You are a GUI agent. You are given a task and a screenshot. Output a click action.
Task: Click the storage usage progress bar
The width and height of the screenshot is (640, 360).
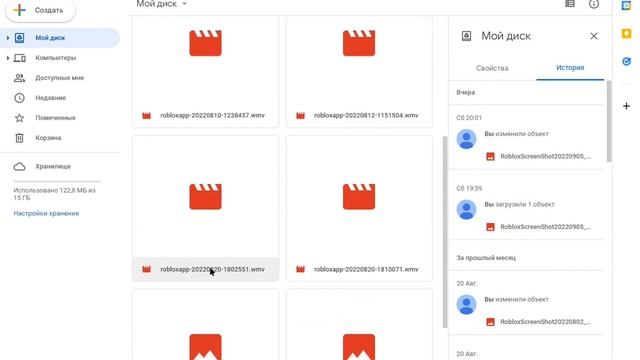[x=57, y=181]
